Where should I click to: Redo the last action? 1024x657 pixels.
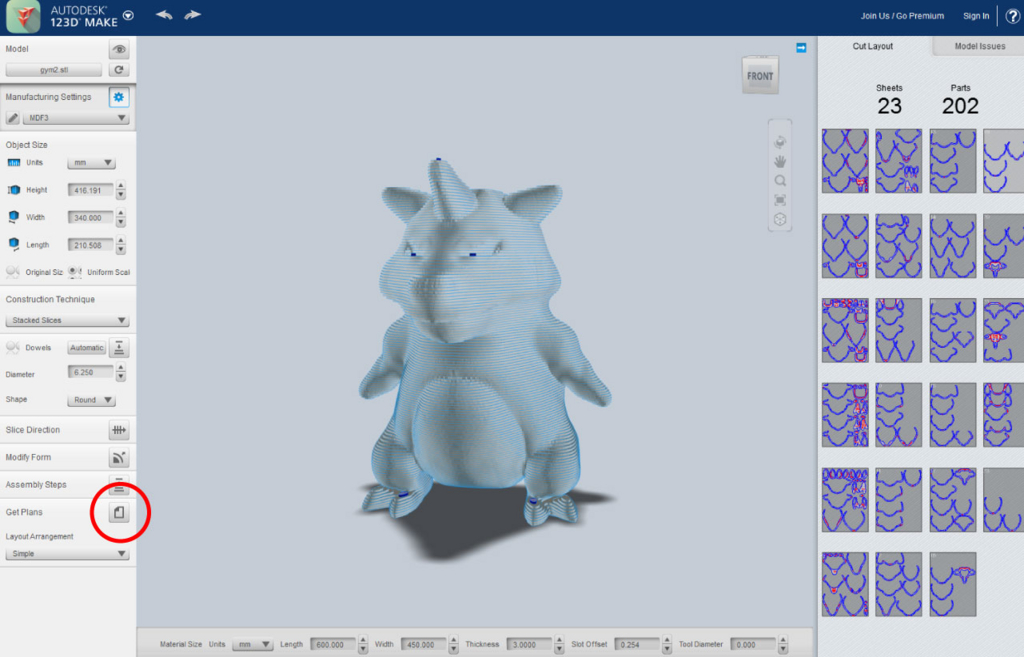click(x=192, y=14)
